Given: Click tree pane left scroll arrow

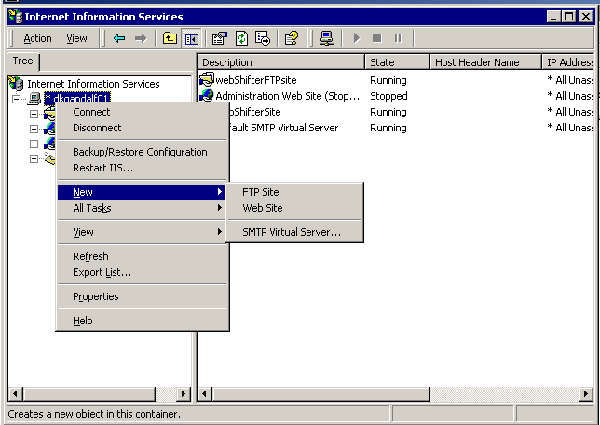Looking at the screenshot, I should pyautogui.click(x=15, y=394).
